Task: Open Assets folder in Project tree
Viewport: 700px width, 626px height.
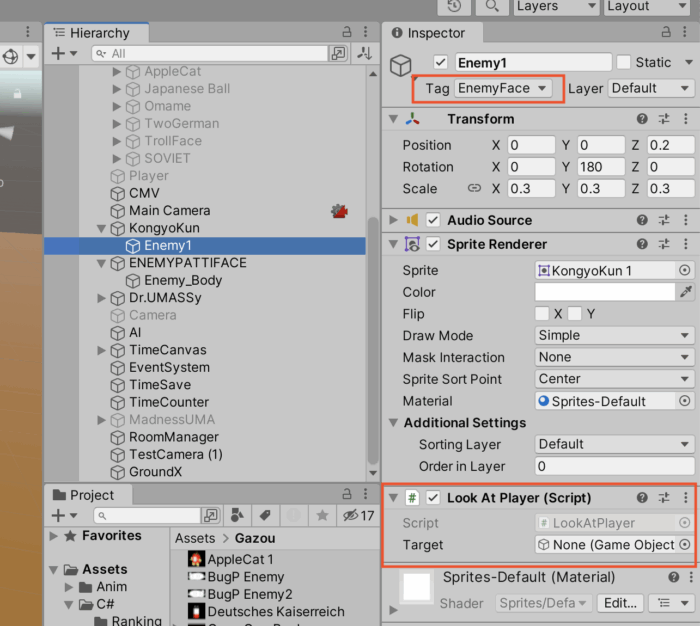Action: [x=105, y=569]
